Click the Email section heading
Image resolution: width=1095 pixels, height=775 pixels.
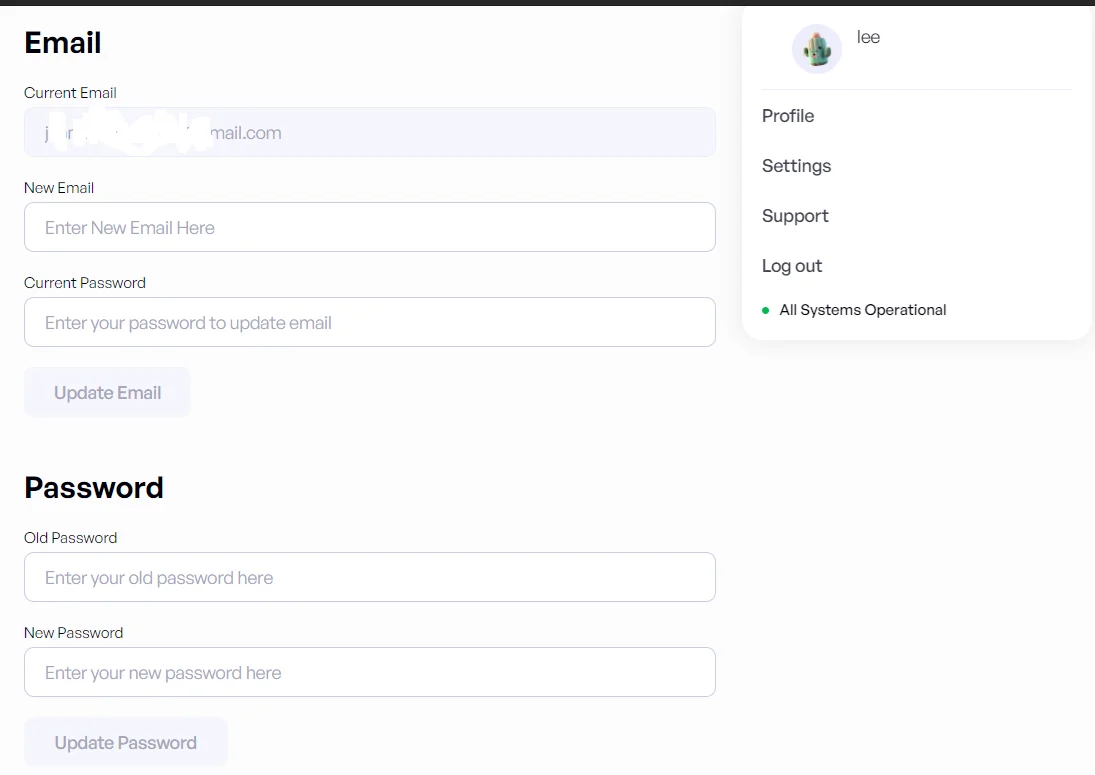click(x=63, y=43)
